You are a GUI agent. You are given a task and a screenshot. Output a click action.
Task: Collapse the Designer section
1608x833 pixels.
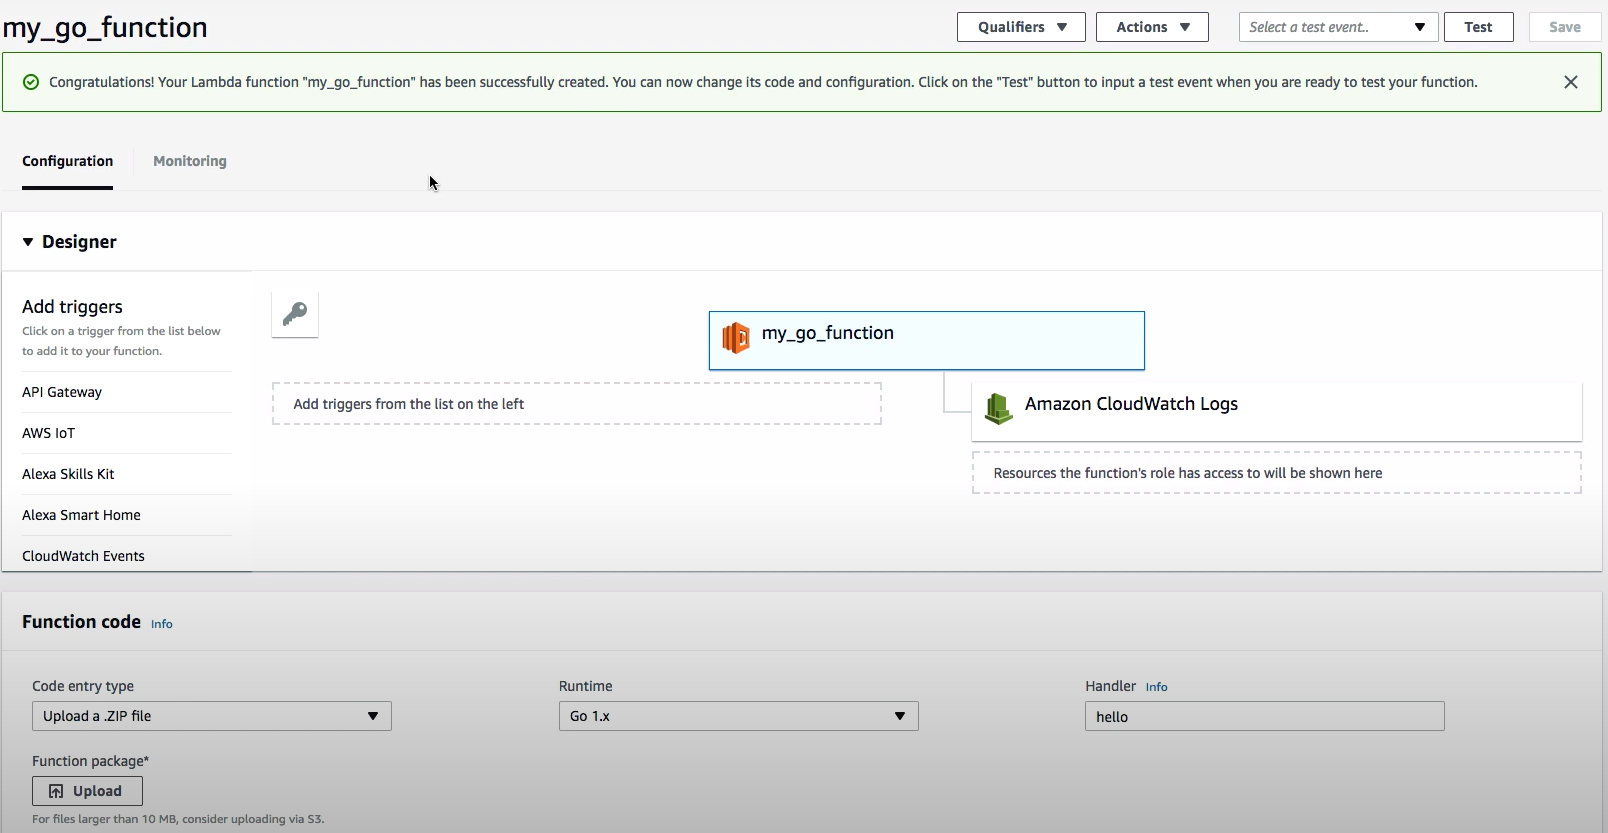[x=28, y=242]
